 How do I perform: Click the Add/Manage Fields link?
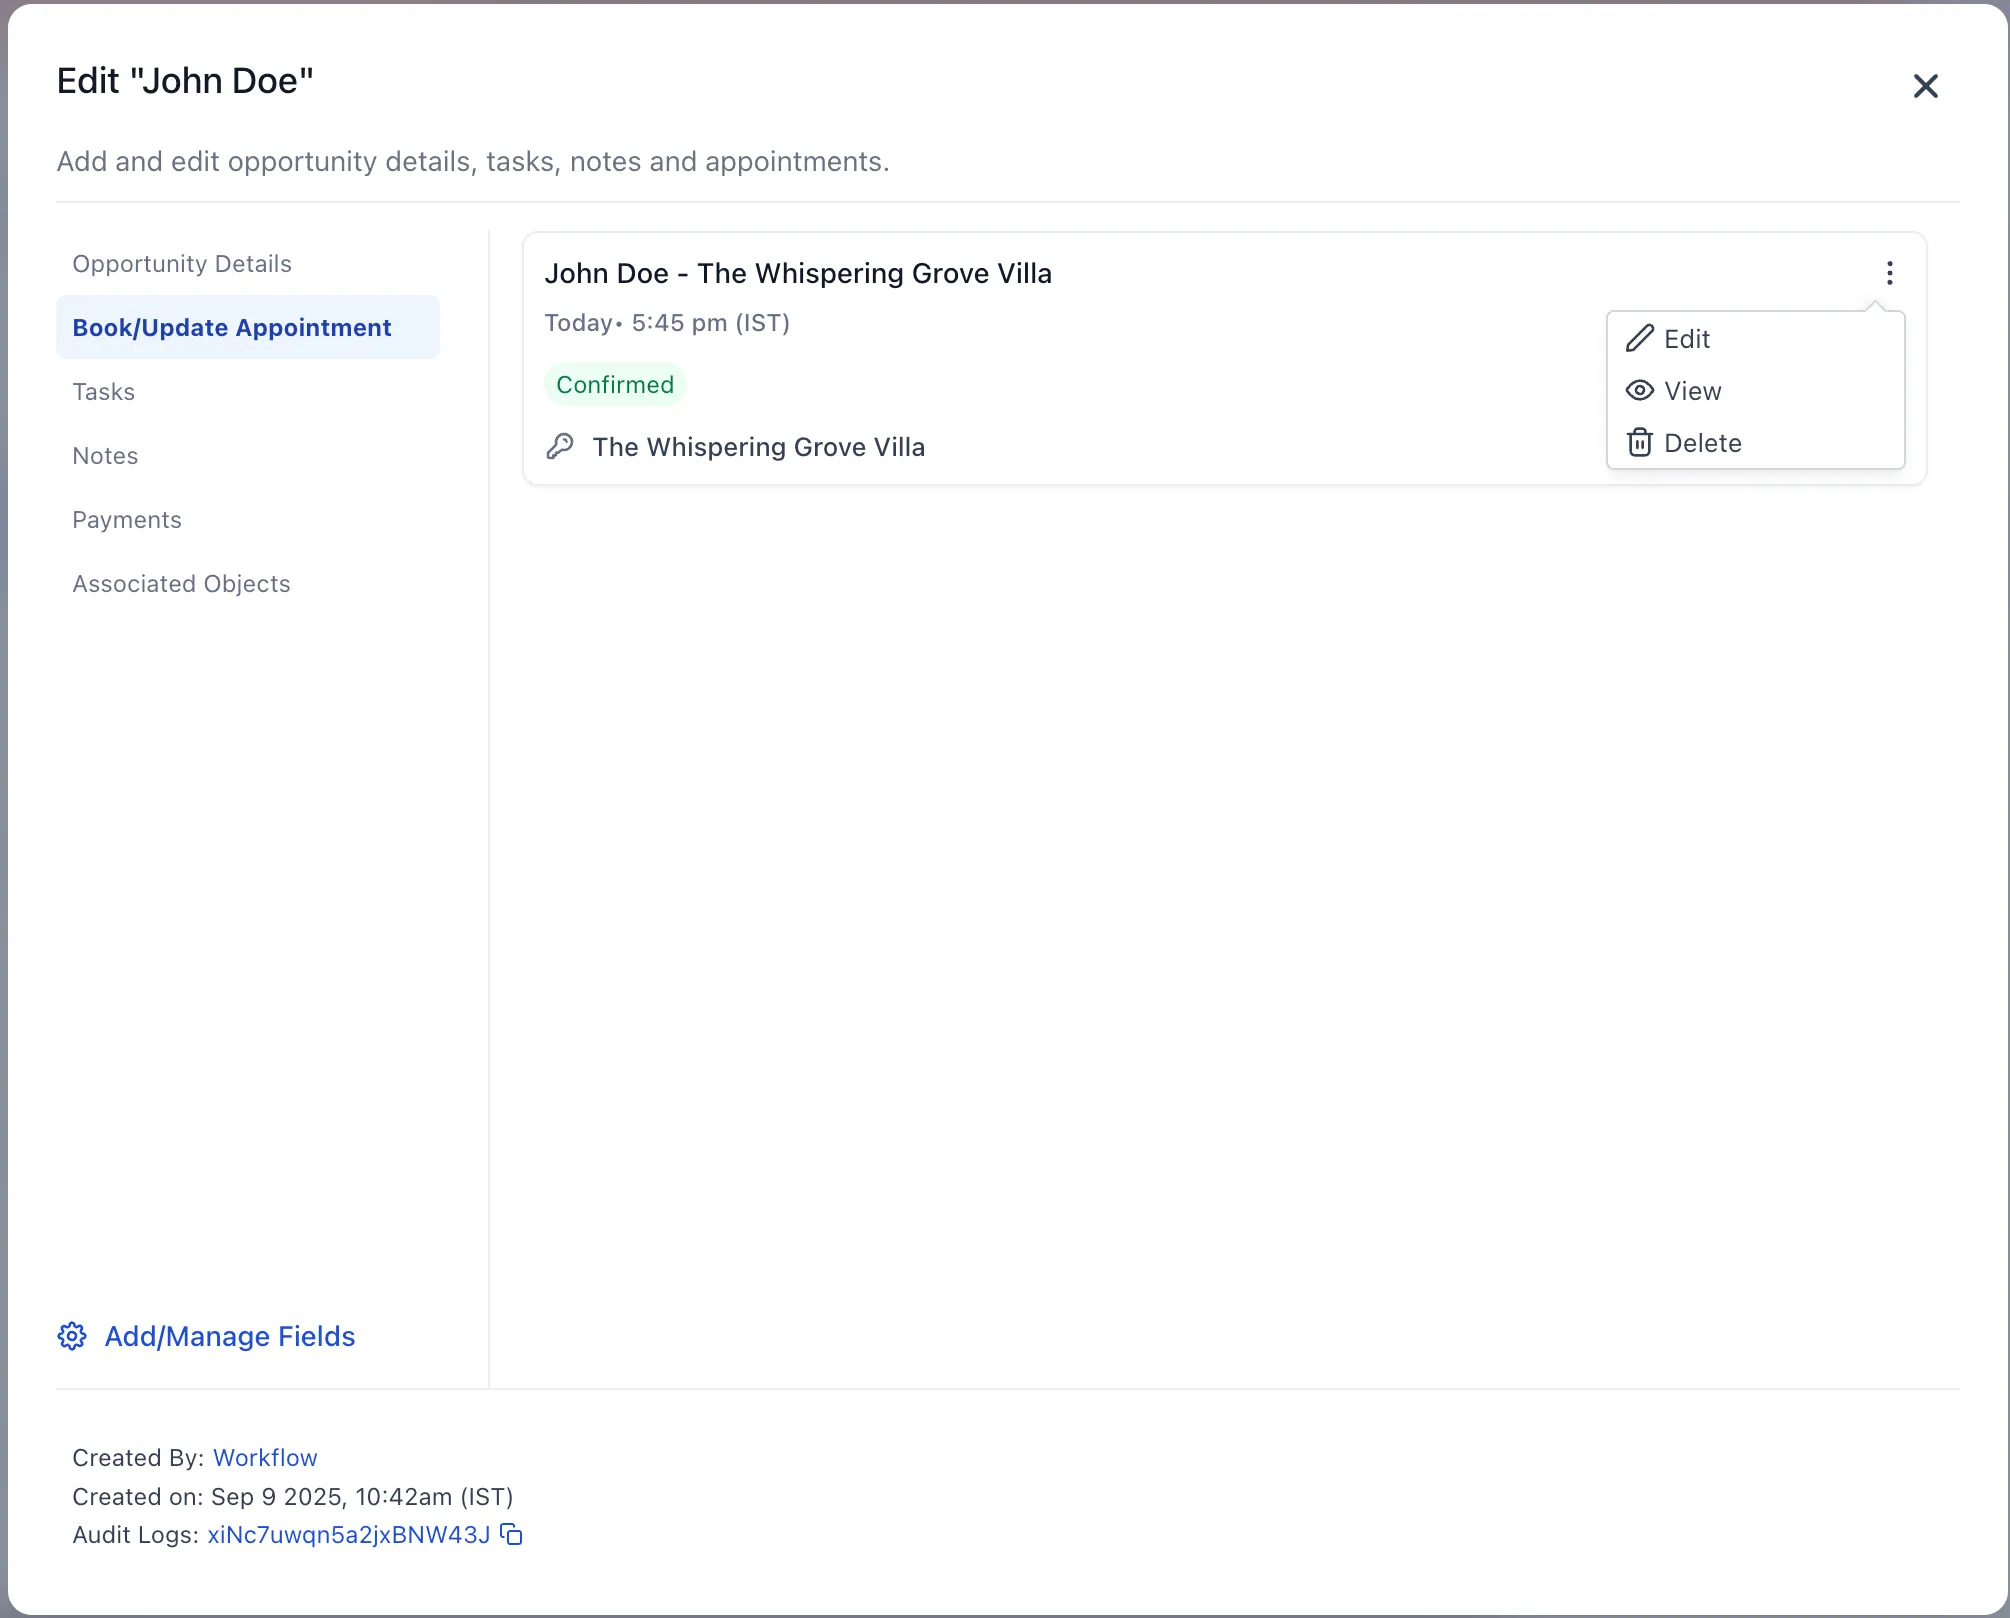coord(230,1336)
